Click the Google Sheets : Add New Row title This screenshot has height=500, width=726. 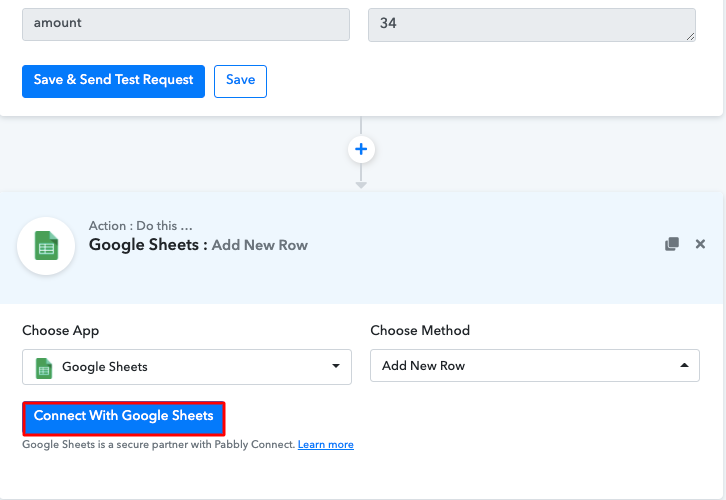coord(198,245)
